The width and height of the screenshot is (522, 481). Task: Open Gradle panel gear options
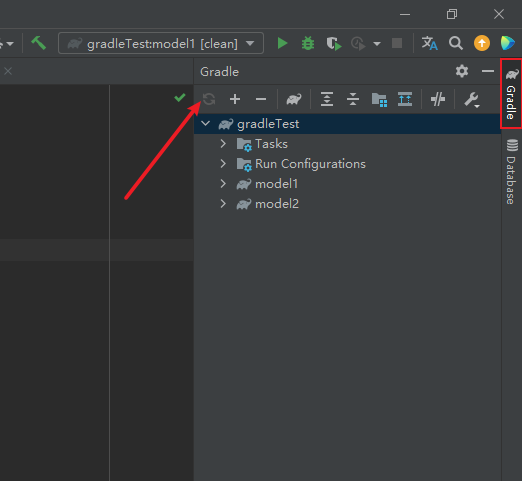(x=462, y=71)
